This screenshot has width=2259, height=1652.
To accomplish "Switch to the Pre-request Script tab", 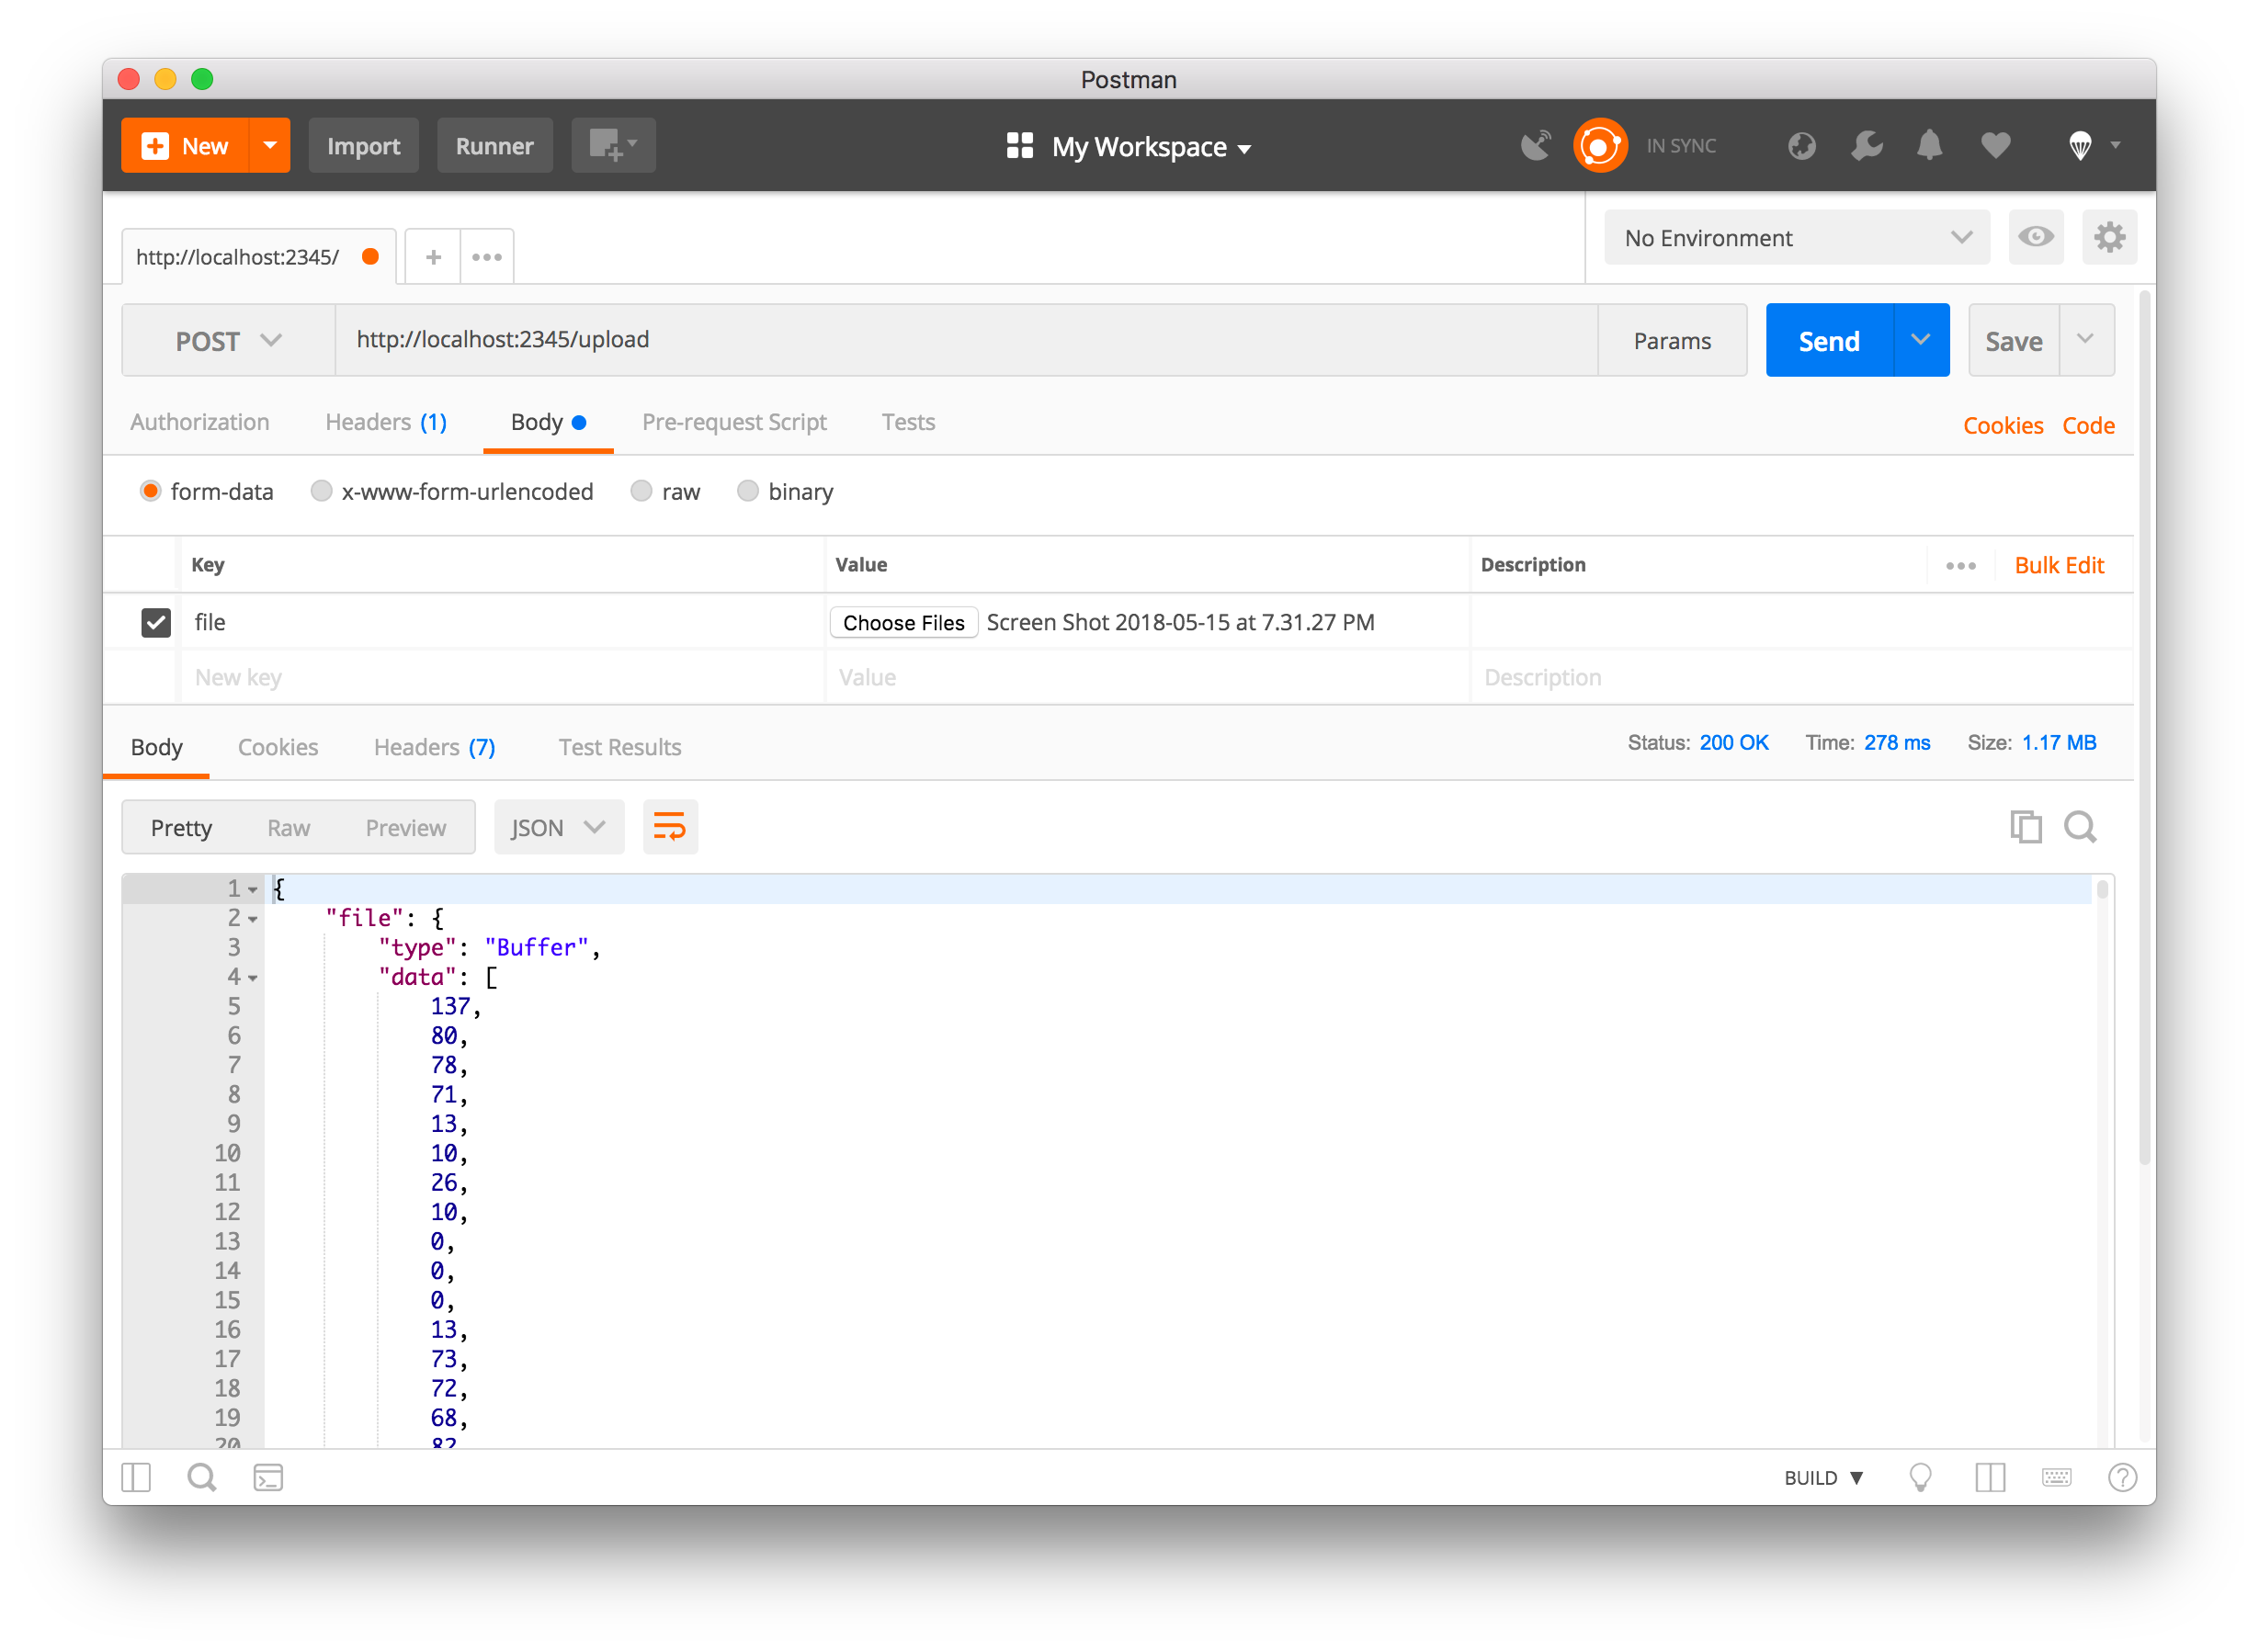I will [x=734, y=422].
